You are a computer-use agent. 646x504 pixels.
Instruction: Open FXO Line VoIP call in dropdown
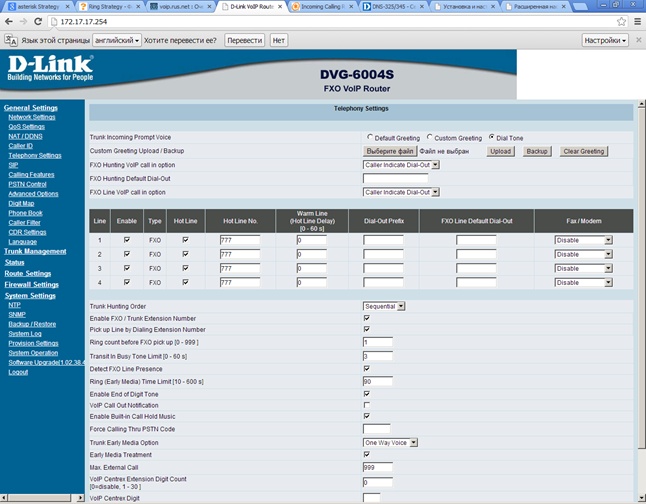coord(401,192)
